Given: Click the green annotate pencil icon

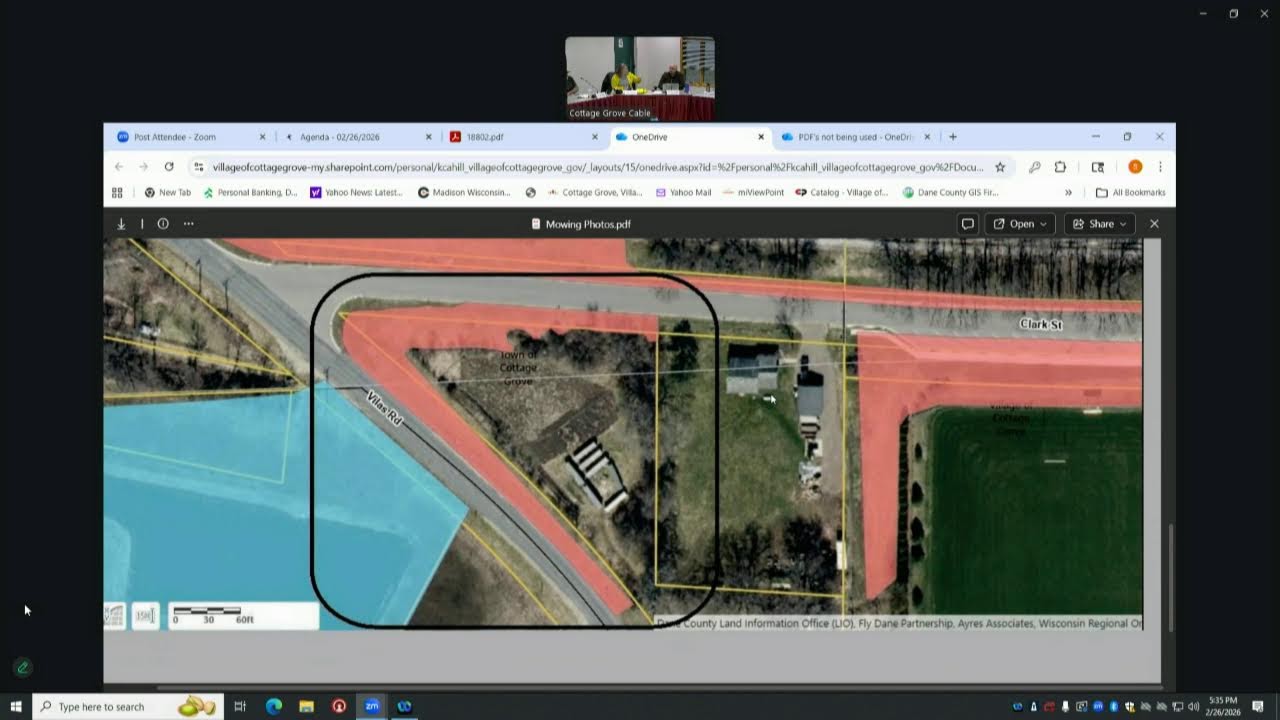Looking at the screenshot, I should pyautogui.click(x=22, y=667).
